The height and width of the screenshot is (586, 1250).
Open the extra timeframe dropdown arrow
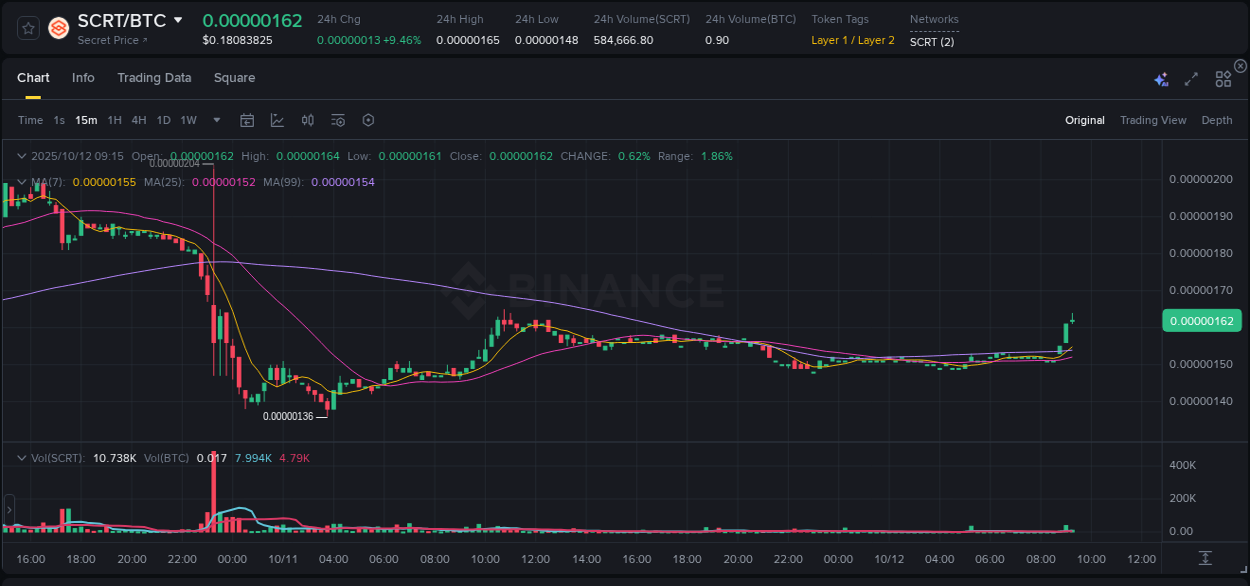[216, 120]
